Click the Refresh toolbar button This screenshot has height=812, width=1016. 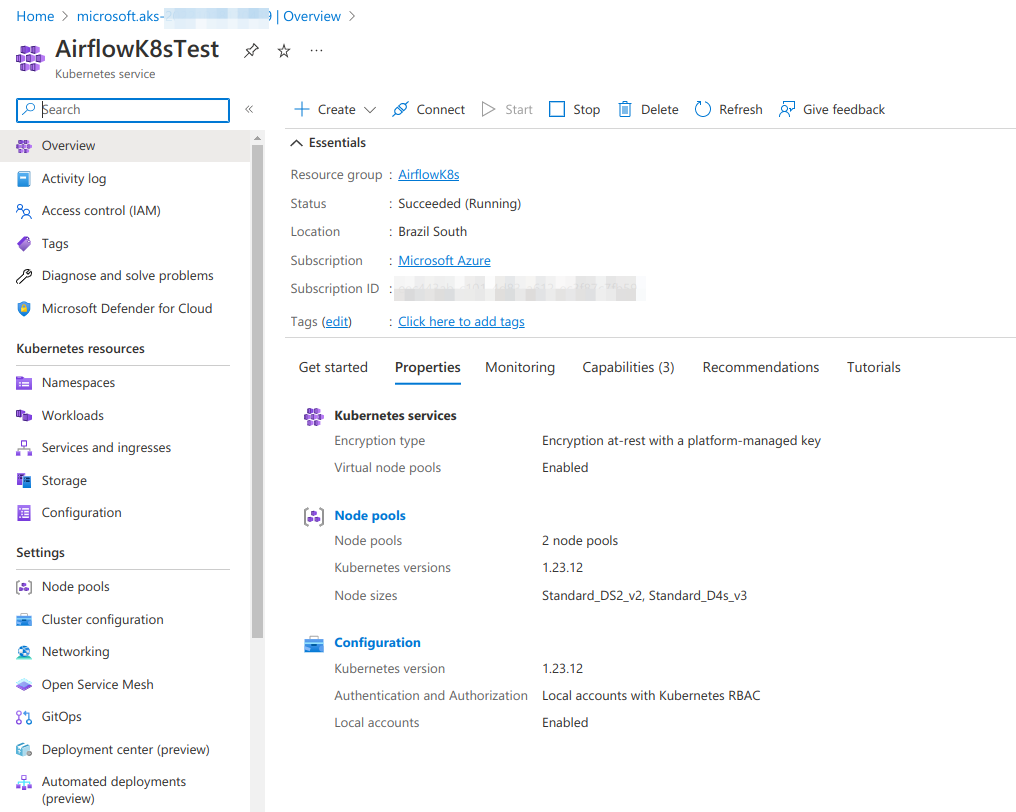[728, 110]
